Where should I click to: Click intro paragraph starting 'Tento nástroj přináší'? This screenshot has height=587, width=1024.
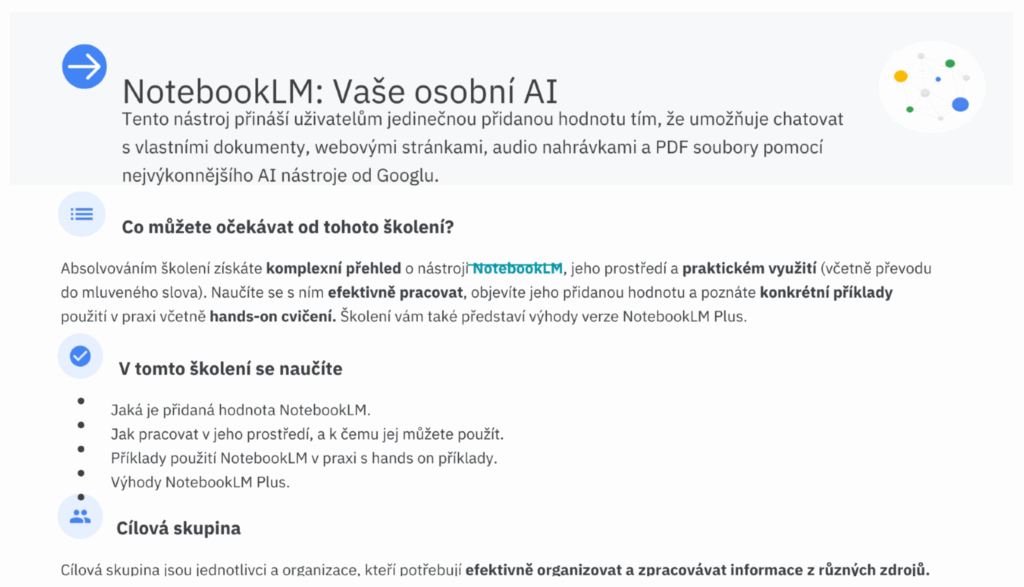tap(482, 148)
